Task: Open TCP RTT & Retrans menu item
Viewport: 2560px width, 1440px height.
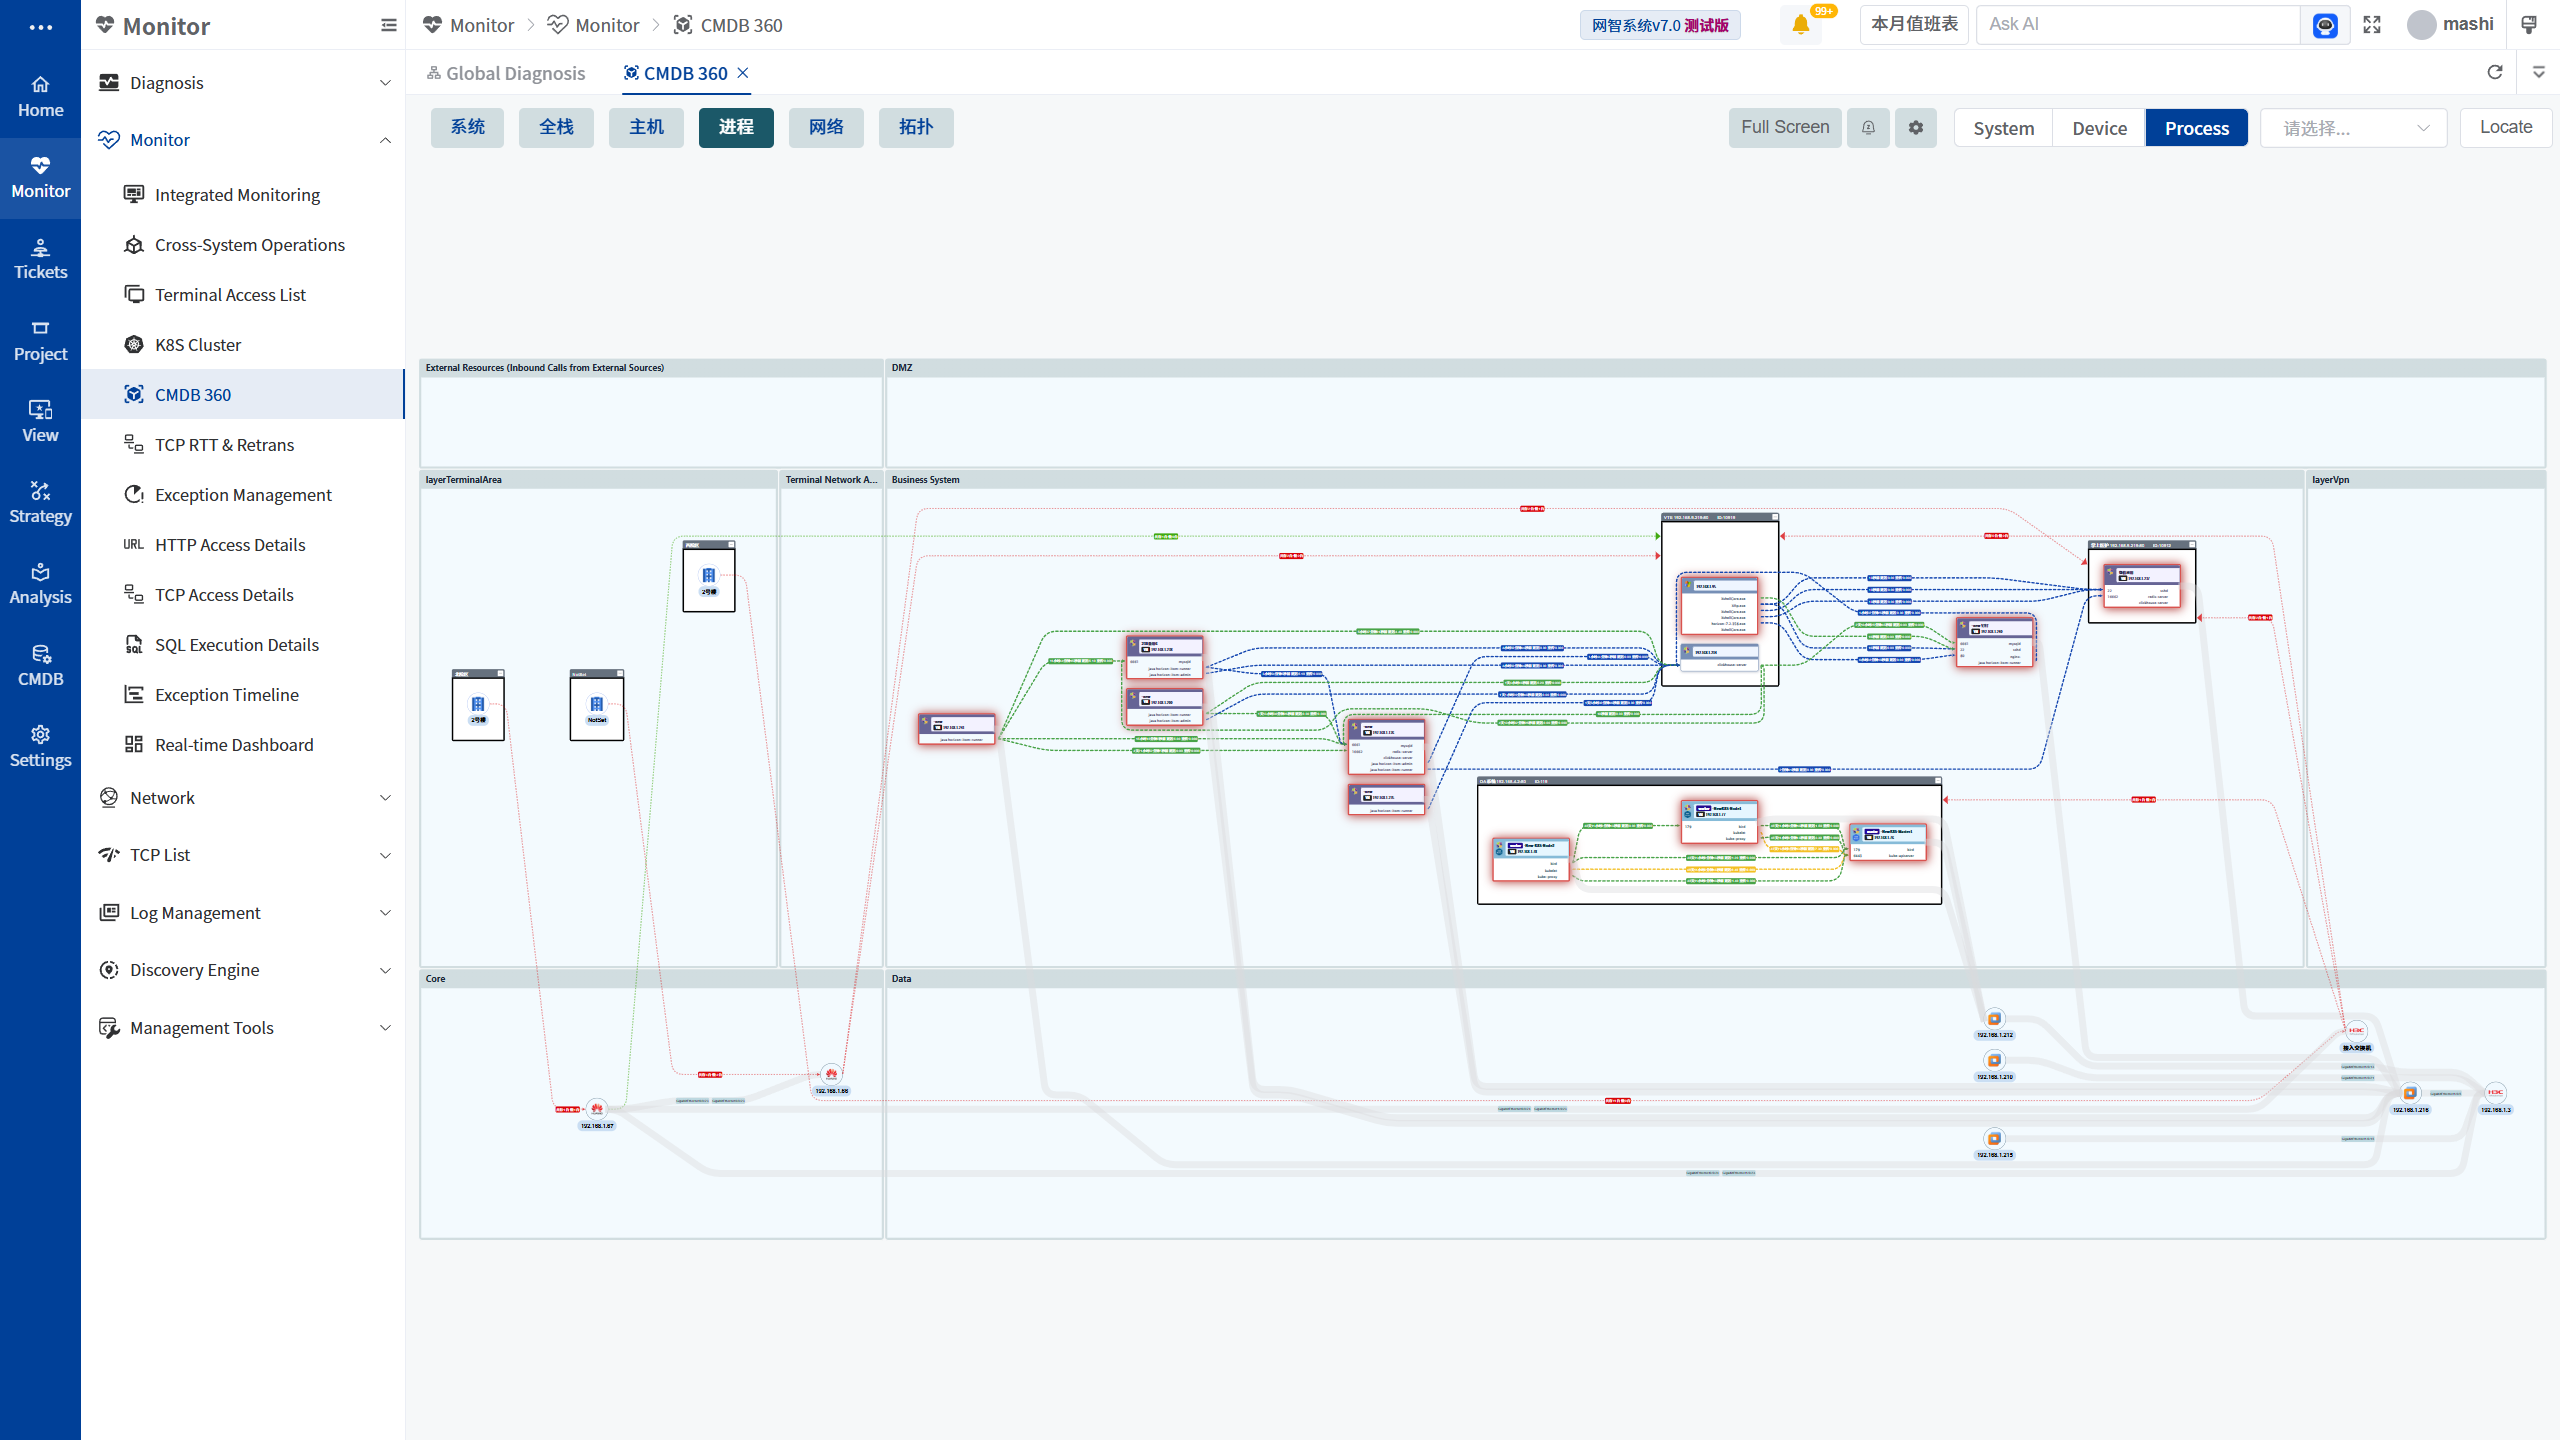Action: 244,445
